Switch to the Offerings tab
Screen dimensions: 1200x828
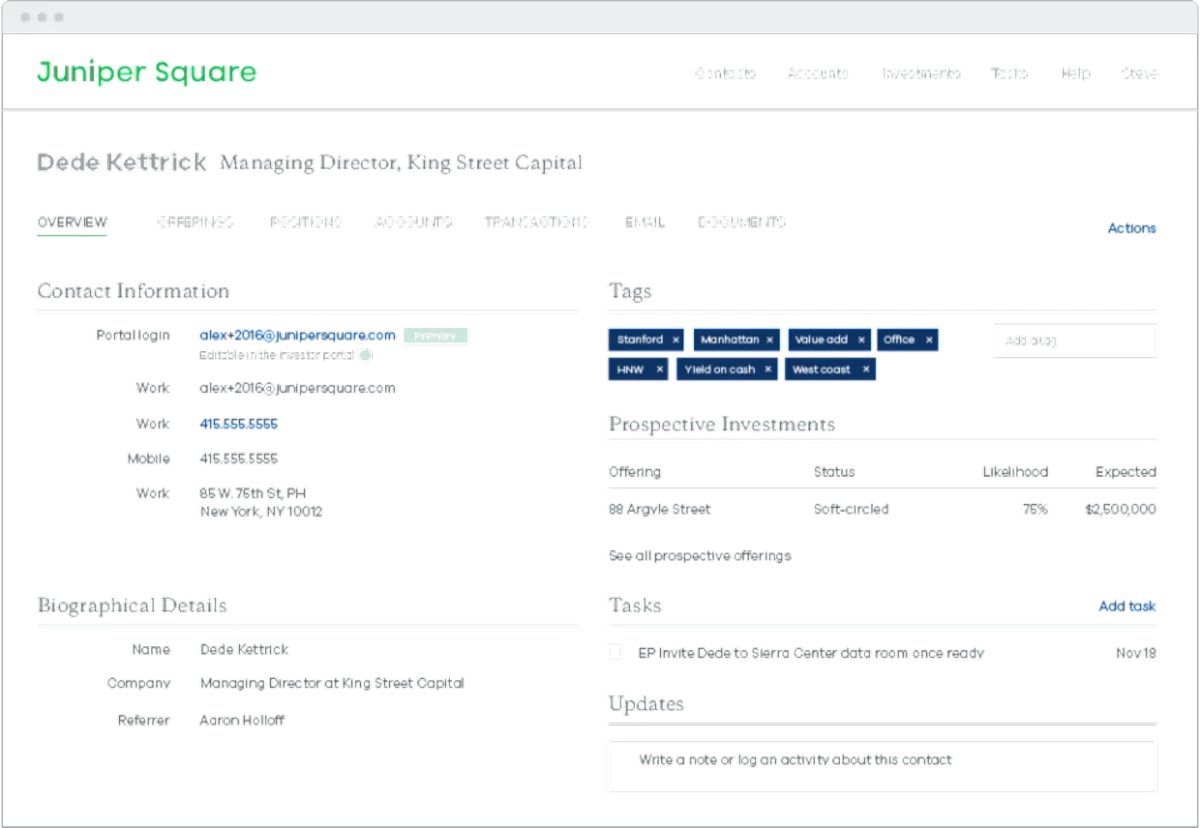coord(195,222)
